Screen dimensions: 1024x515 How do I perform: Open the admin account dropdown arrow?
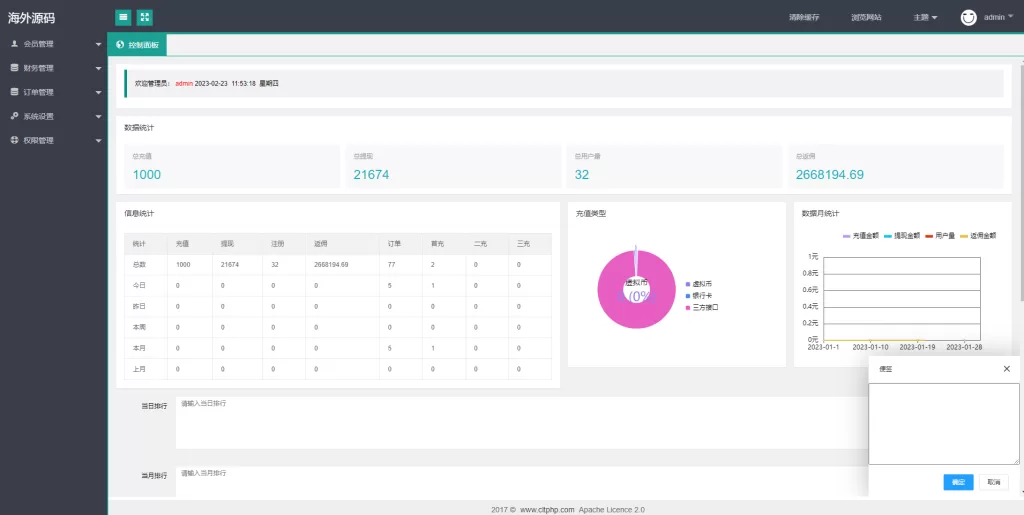pos(1010,16)
